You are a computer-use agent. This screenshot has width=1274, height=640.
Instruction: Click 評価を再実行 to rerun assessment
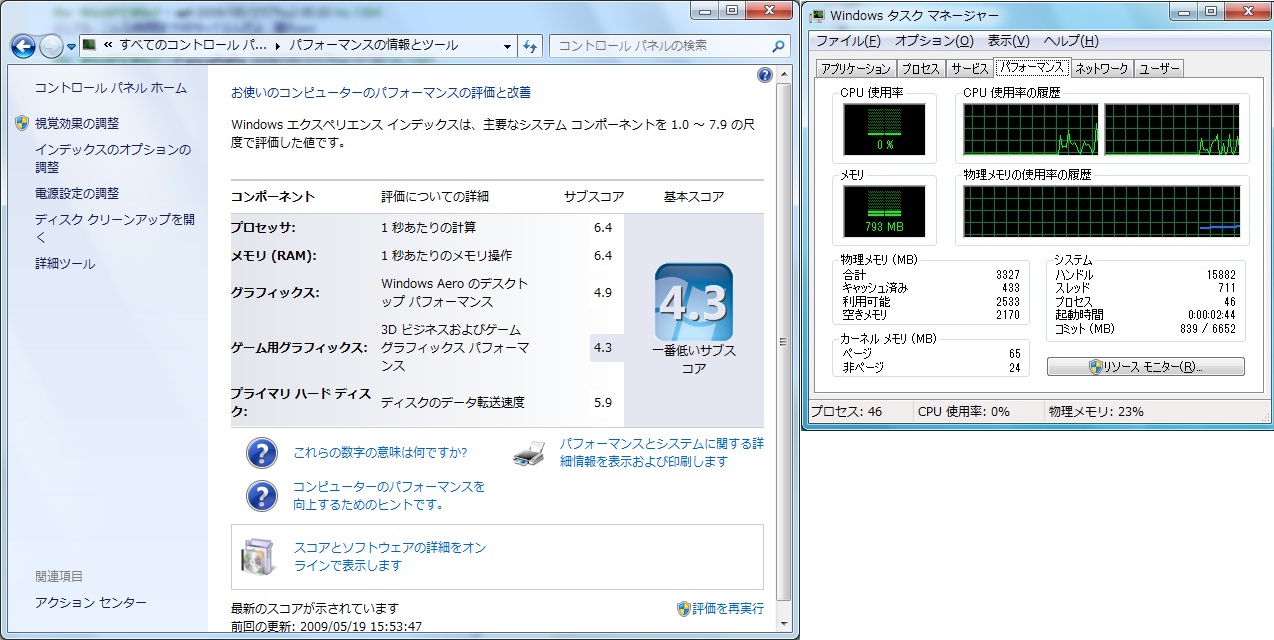728,608
